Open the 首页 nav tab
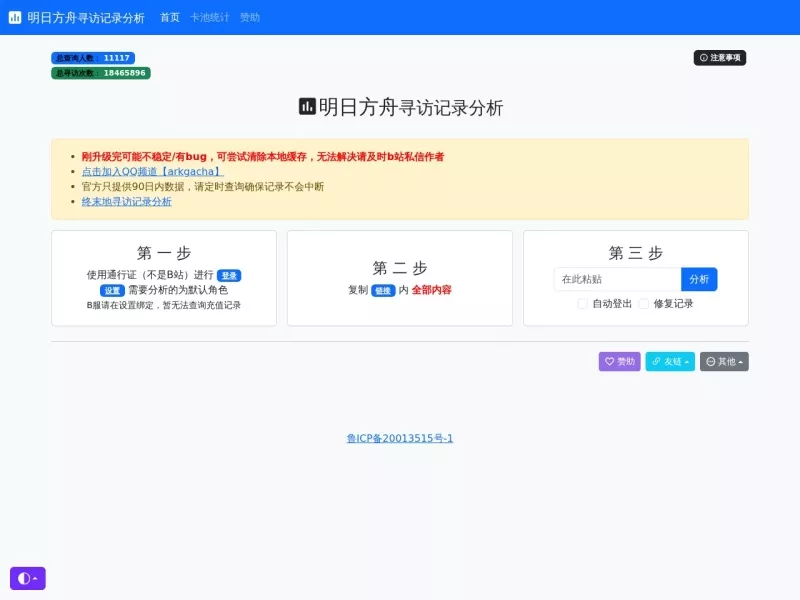 170,17
